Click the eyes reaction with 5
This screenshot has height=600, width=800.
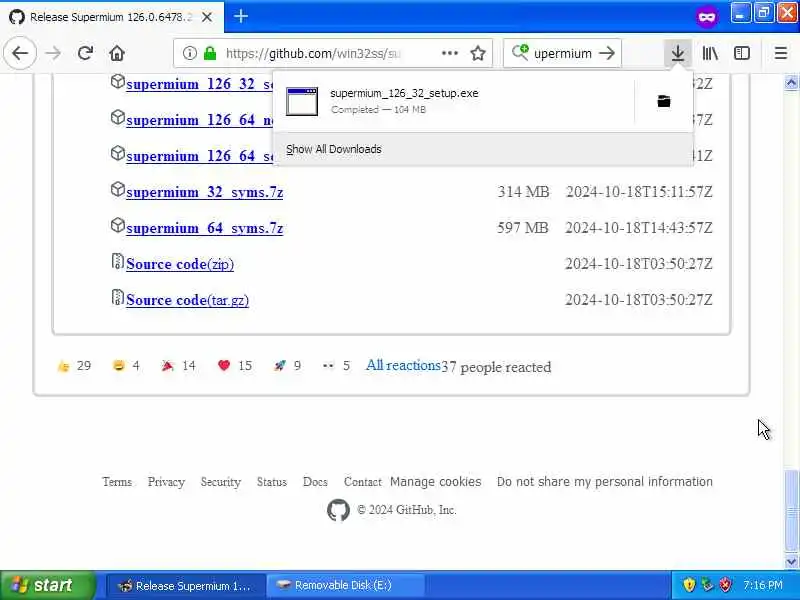click(x=336, y=366)
